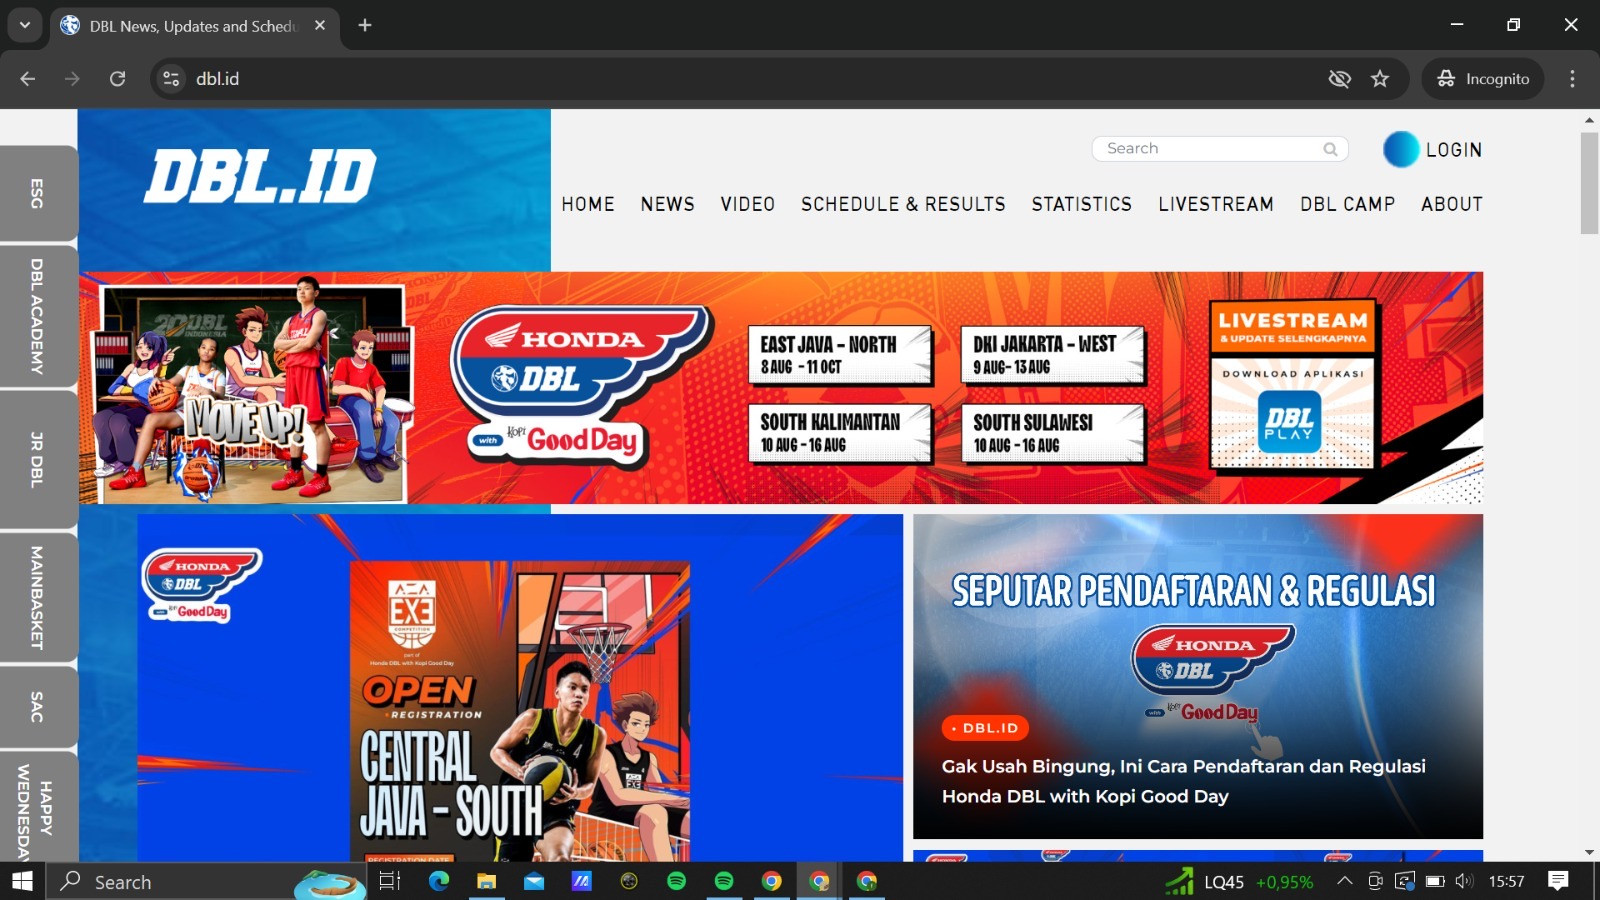Open Windows Start menu

coord(22,881)
